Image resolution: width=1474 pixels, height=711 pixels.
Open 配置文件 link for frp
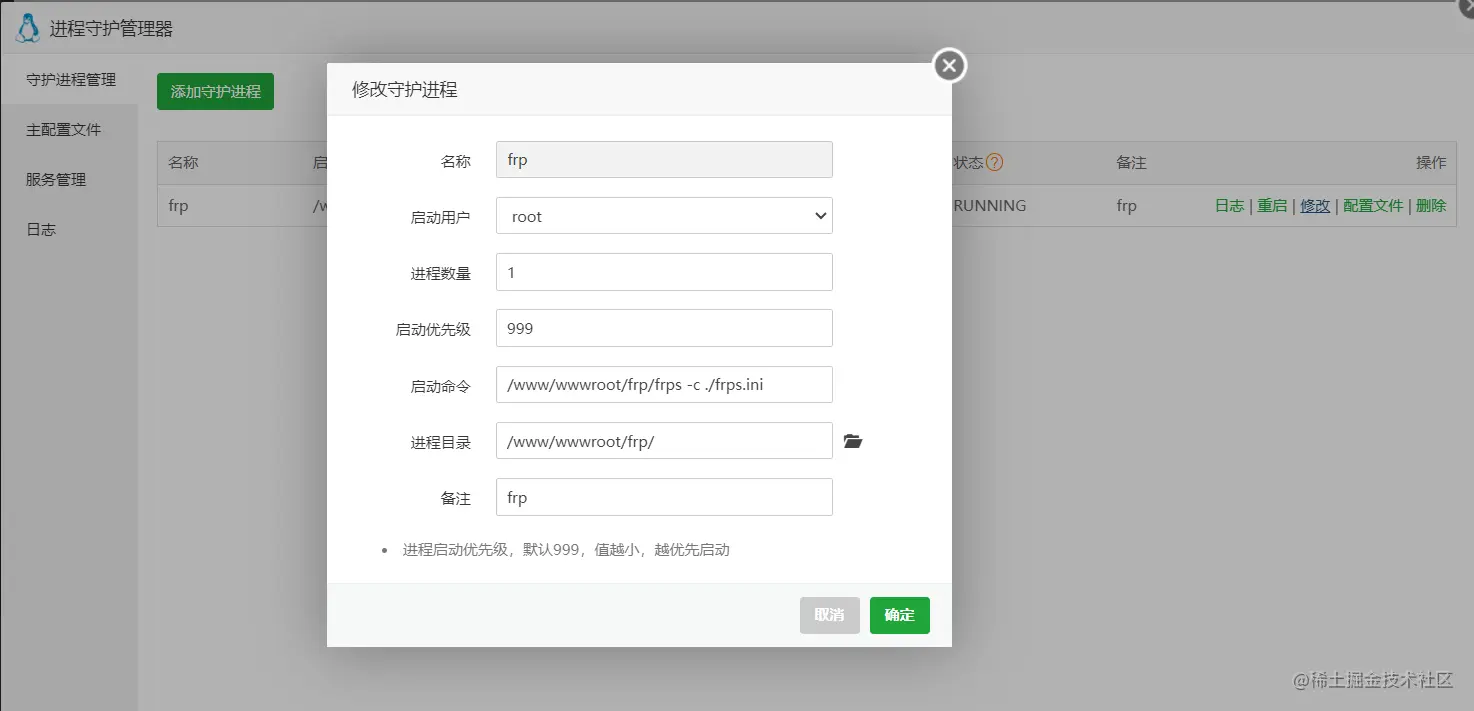1373,205
